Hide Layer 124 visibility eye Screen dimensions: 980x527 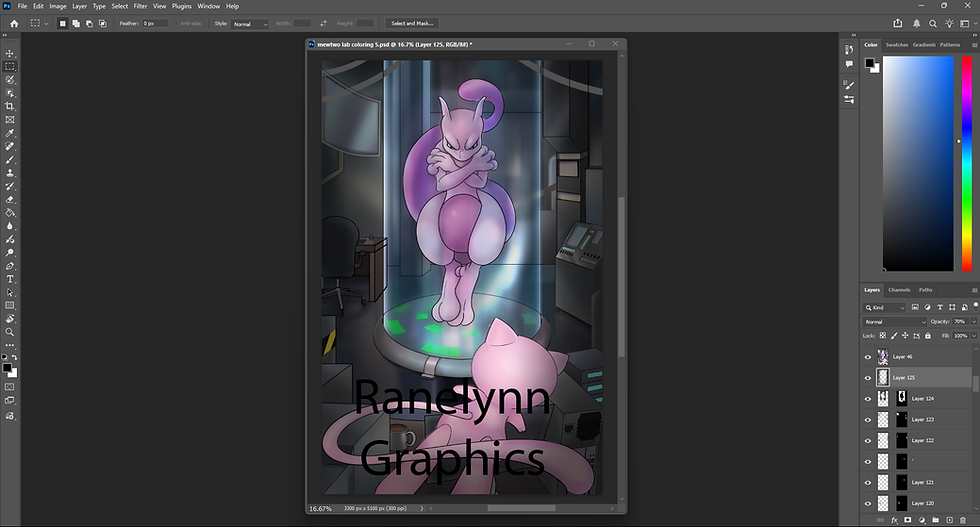pyautogui.click(x=868, y=399)
